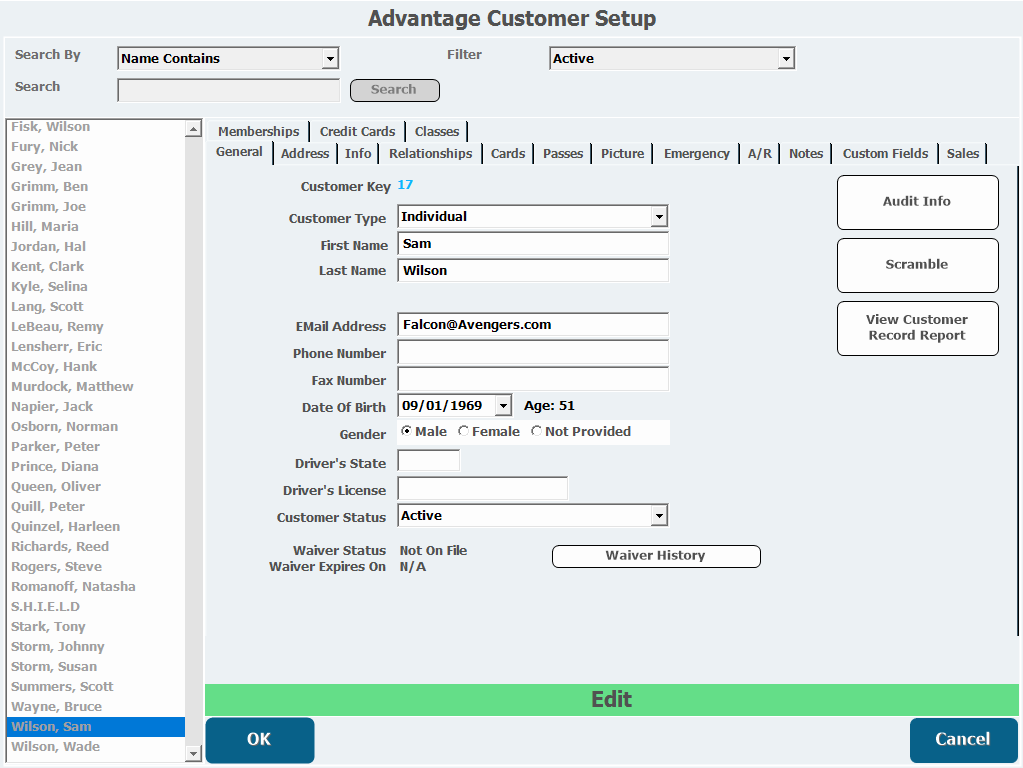Select Lang, Scott in customer list

click(x=95, y=307)
